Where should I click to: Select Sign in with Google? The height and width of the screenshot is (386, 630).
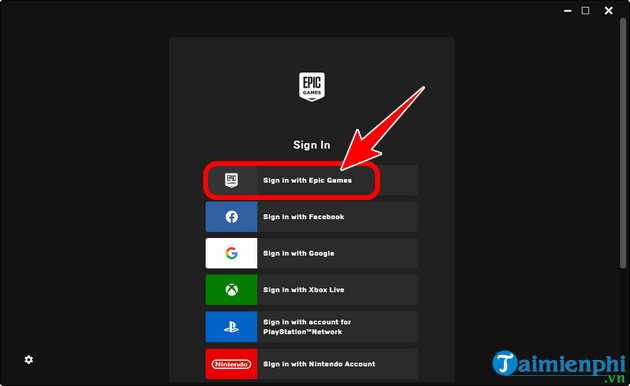(312, 253)
